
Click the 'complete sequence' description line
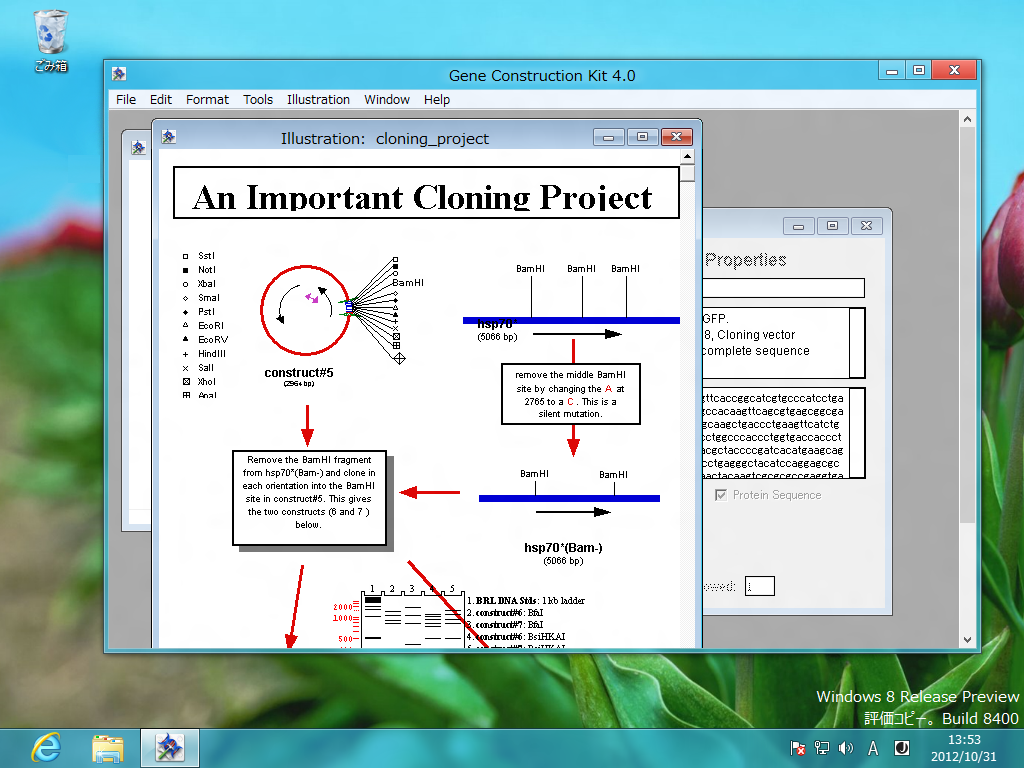point(756,351)
